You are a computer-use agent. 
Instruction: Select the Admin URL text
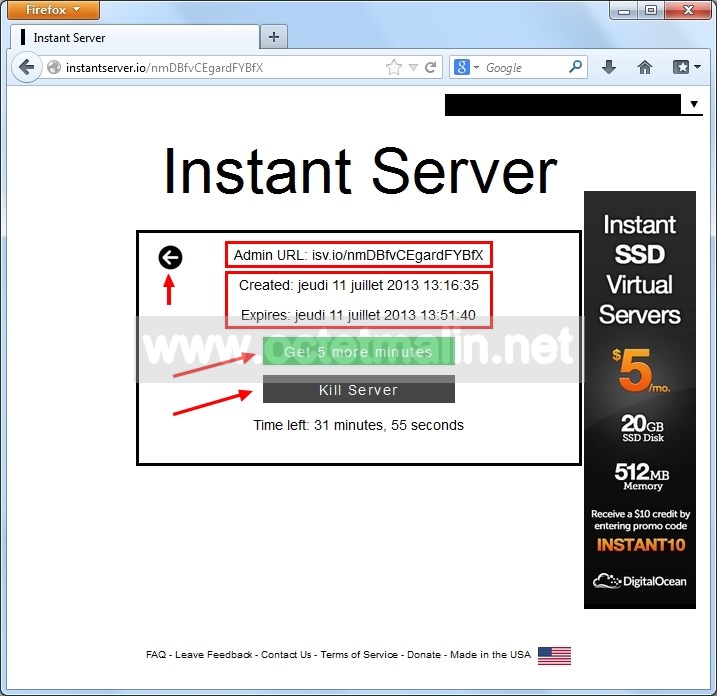tap(358, 255)
